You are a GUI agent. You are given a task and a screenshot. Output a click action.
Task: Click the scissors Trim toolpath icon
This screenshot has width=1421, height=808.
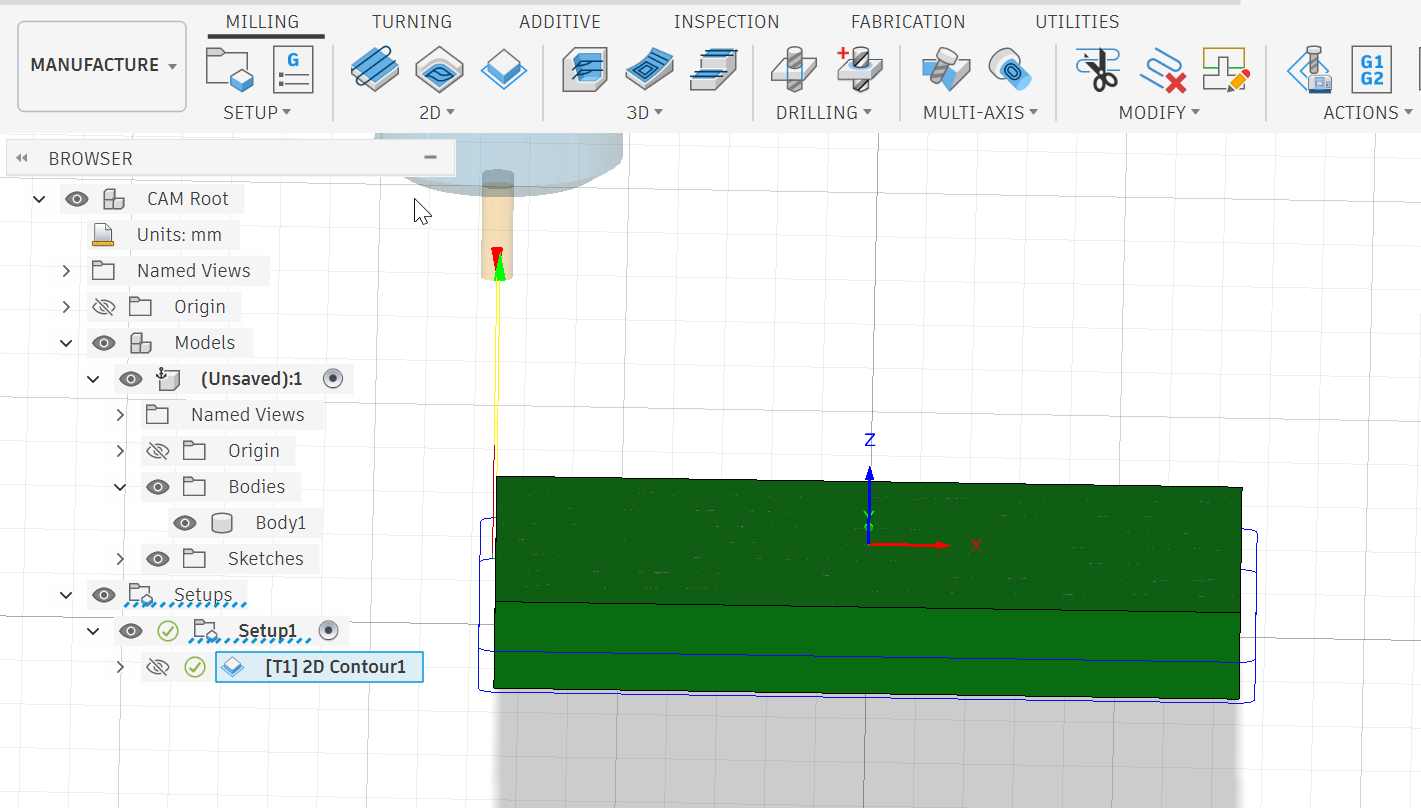tap(1098, 69)
